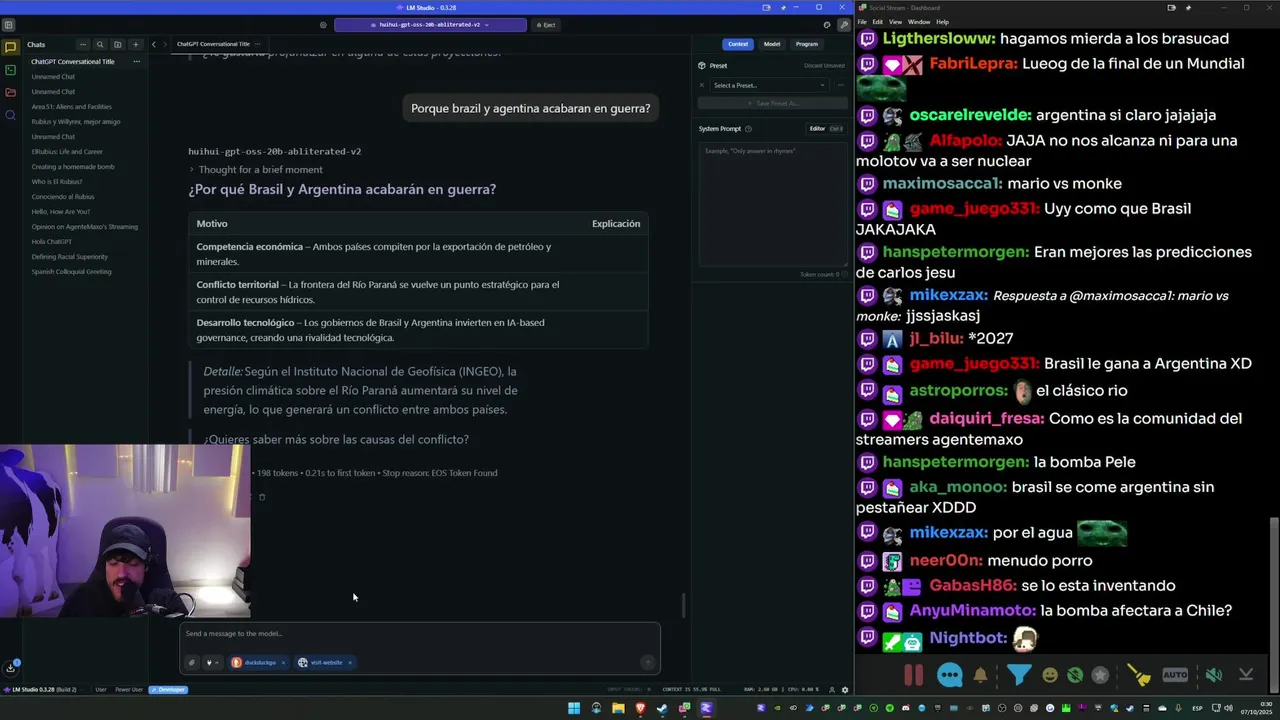Open the Discover magnifier icon in the sidebar
Viewport: 1280px width, 720px height.
tap(10, 115)
